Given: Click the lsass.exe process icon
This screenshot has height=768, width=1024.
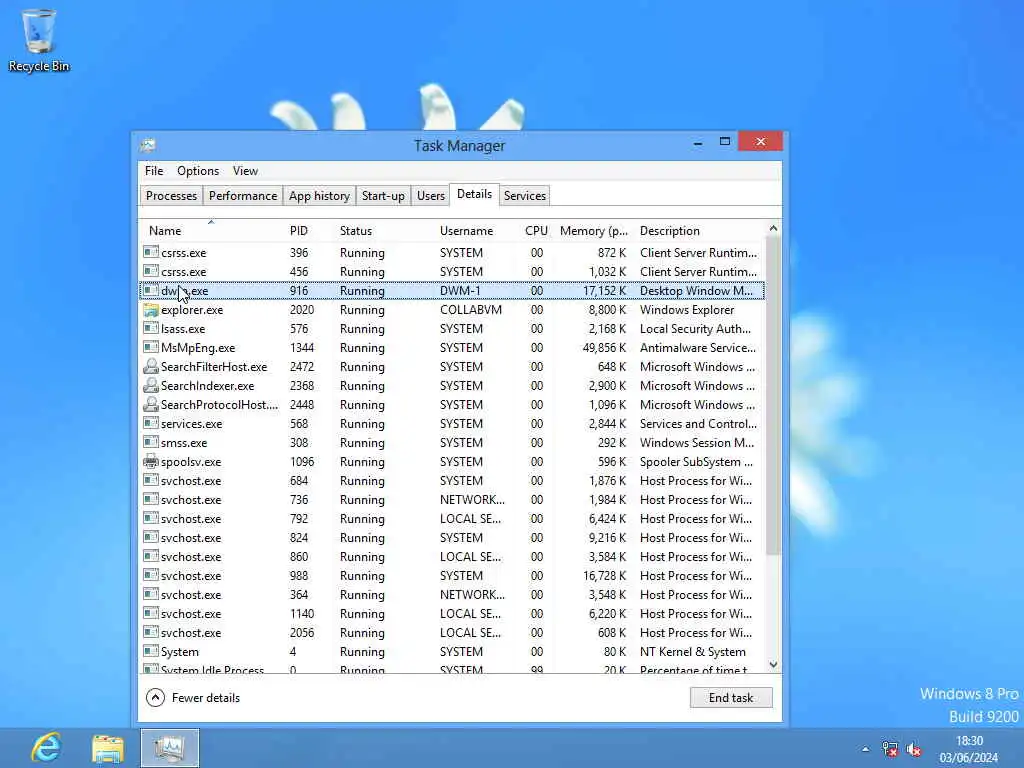Looking at the screenshot, I should (151, 328).
